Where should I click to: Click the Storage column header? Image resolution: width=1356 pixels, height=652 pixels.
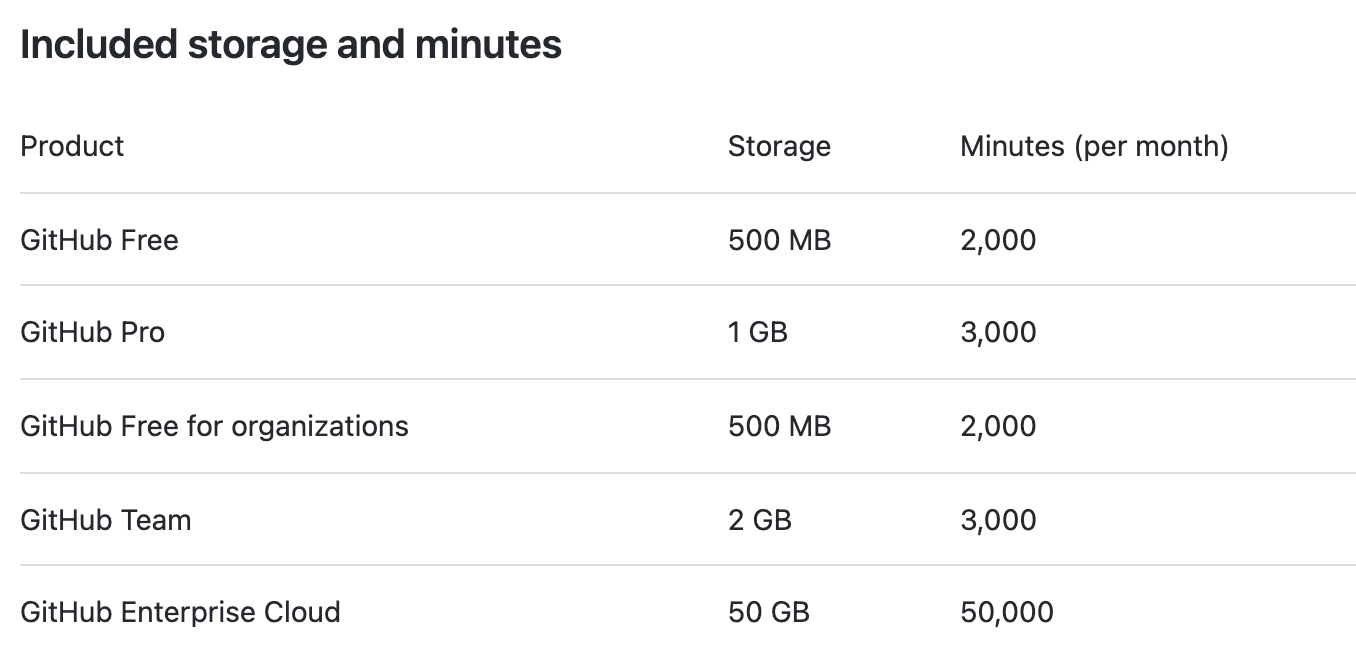(779, 146)
